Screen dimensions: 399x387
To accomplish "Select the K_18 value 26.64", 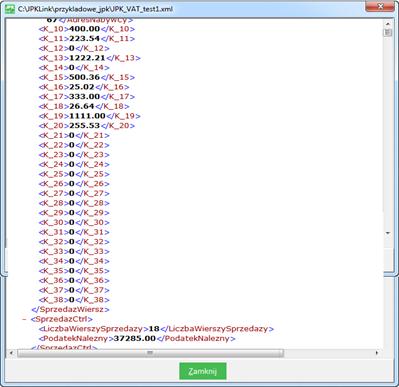I will click(x=82, y=106).
